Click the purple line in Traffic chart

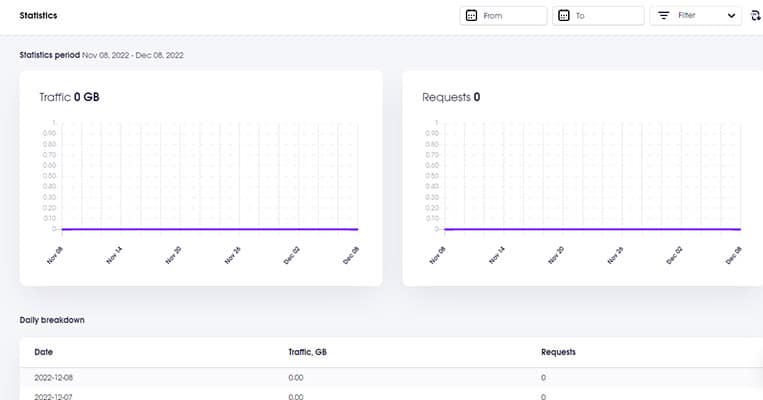pyautogui.click(x=200, y=229)
